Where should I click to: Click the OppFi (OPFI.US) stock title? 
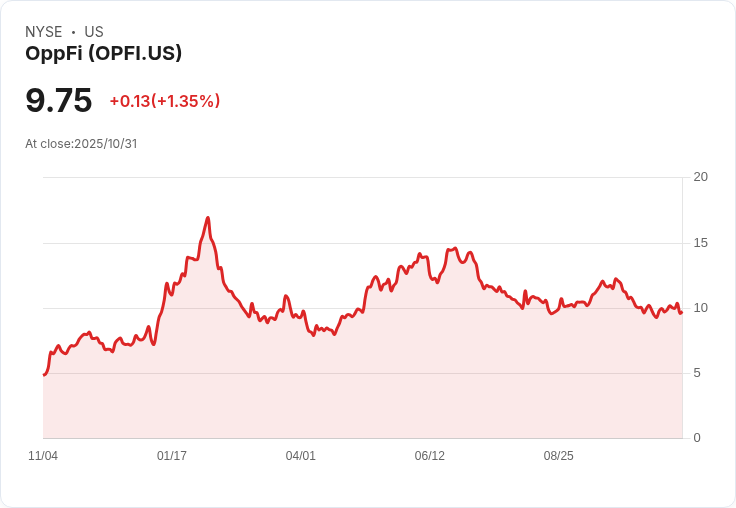pyautogui.click(x=103, y=53)
